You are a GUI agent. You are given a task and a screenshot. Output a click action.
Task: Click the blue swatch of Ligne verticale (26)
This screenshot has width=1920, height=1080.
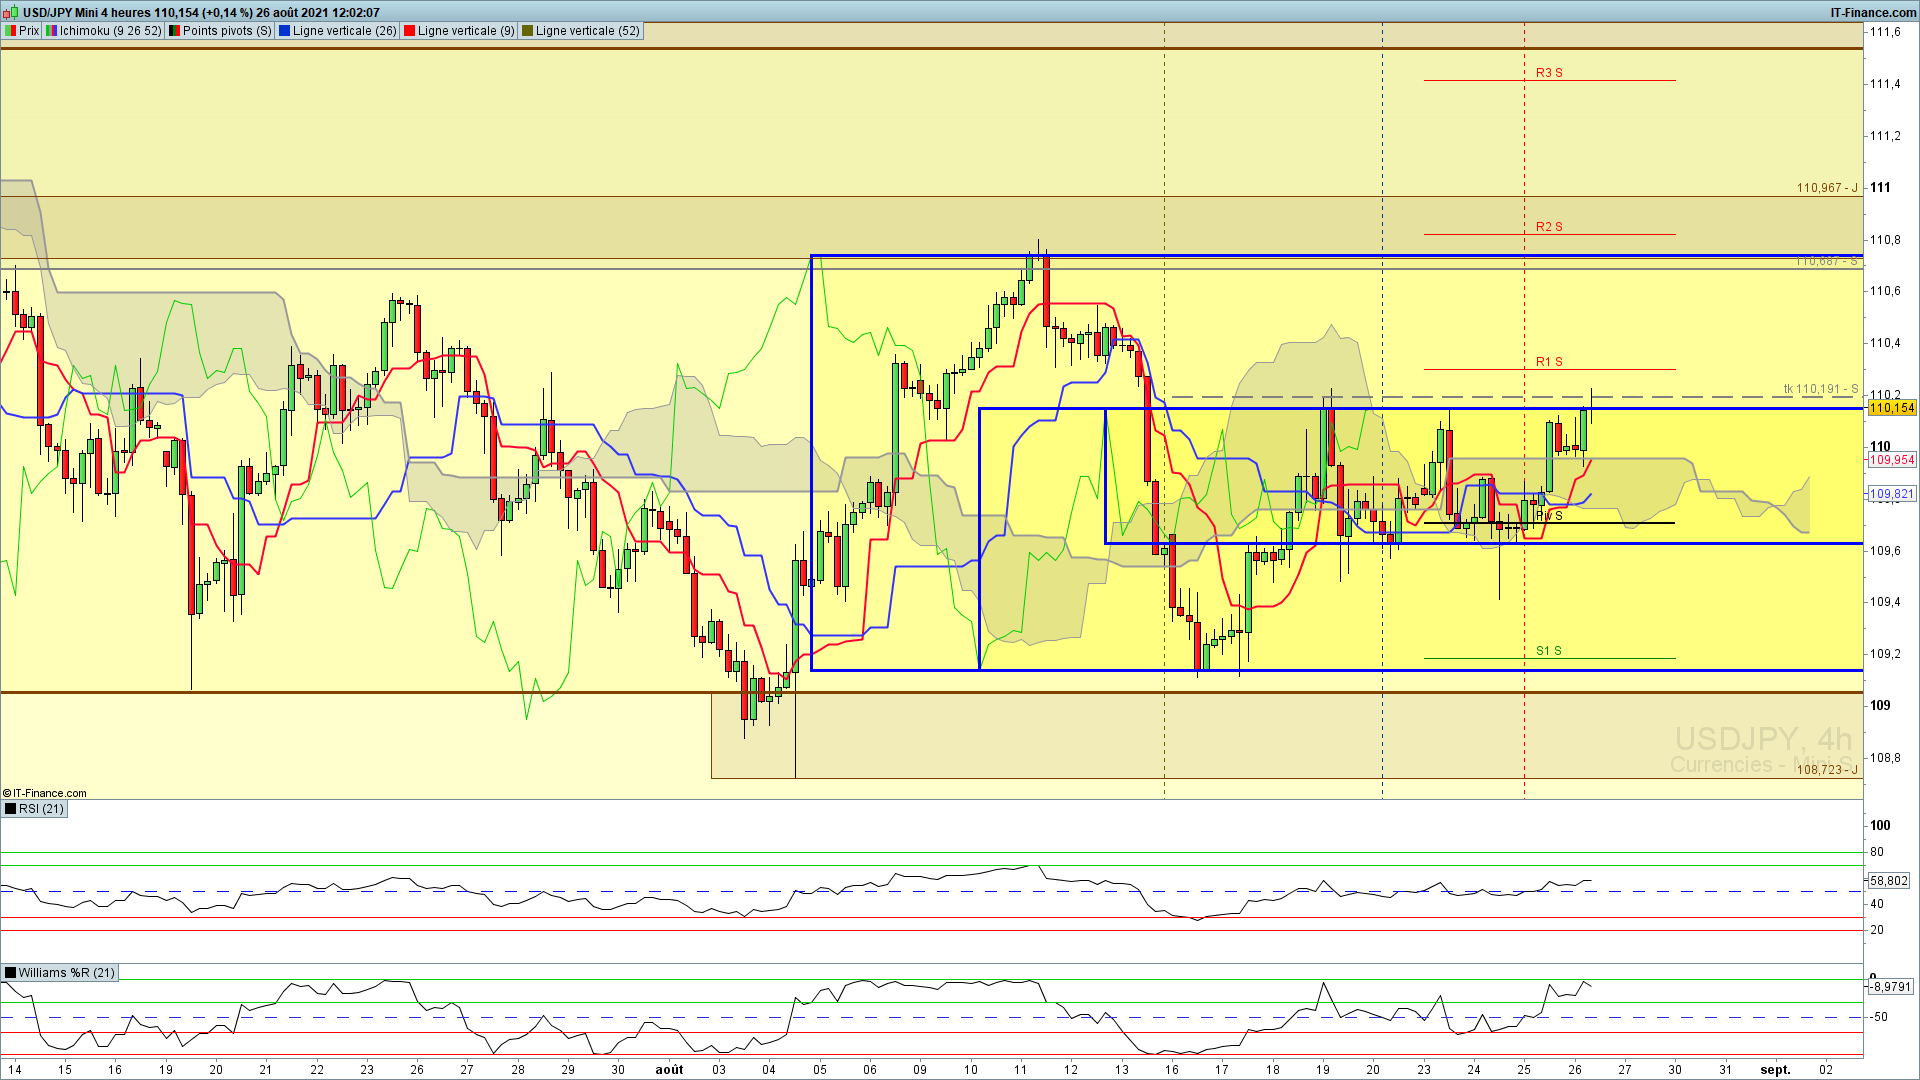[x=284, y=31]
